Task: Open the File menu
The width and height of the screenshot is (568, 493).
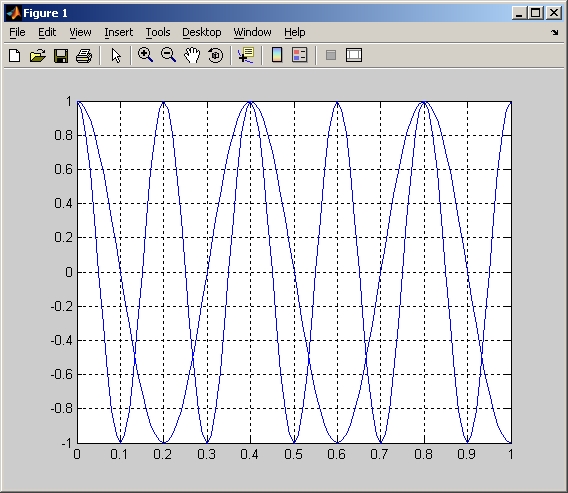Action: click(17, 33)
